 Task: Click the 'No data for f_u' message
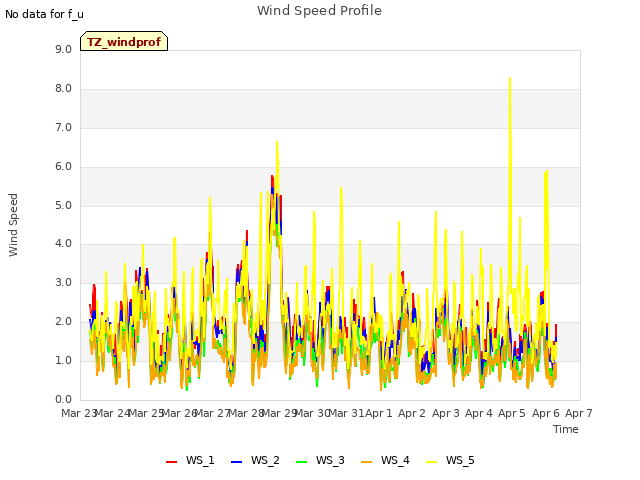[44, 14]
